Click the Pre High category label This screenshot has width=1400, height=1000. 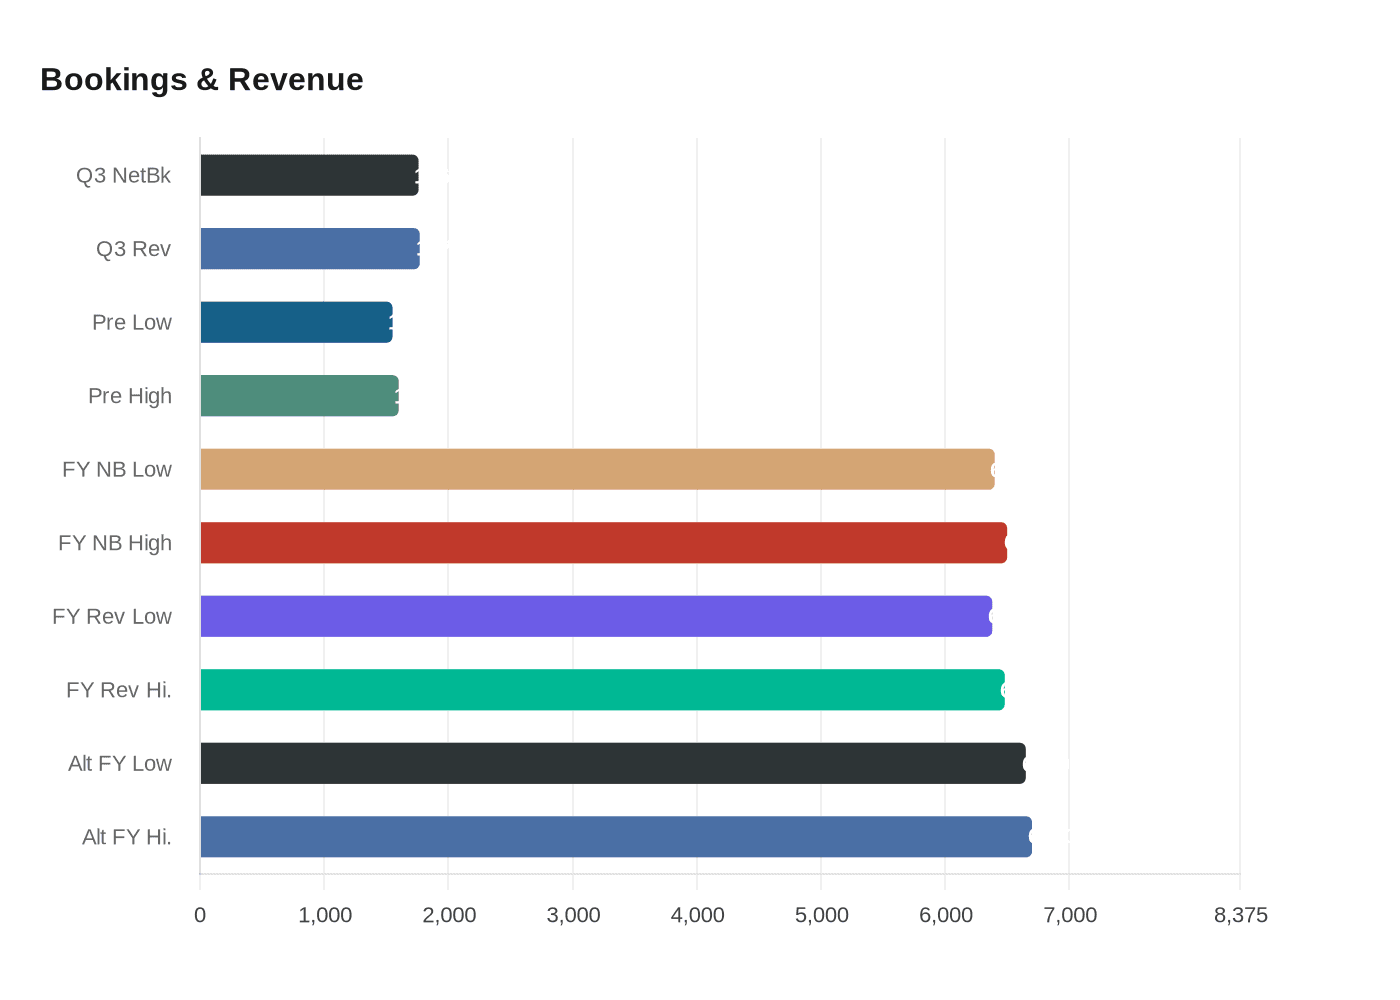(130, 395)
